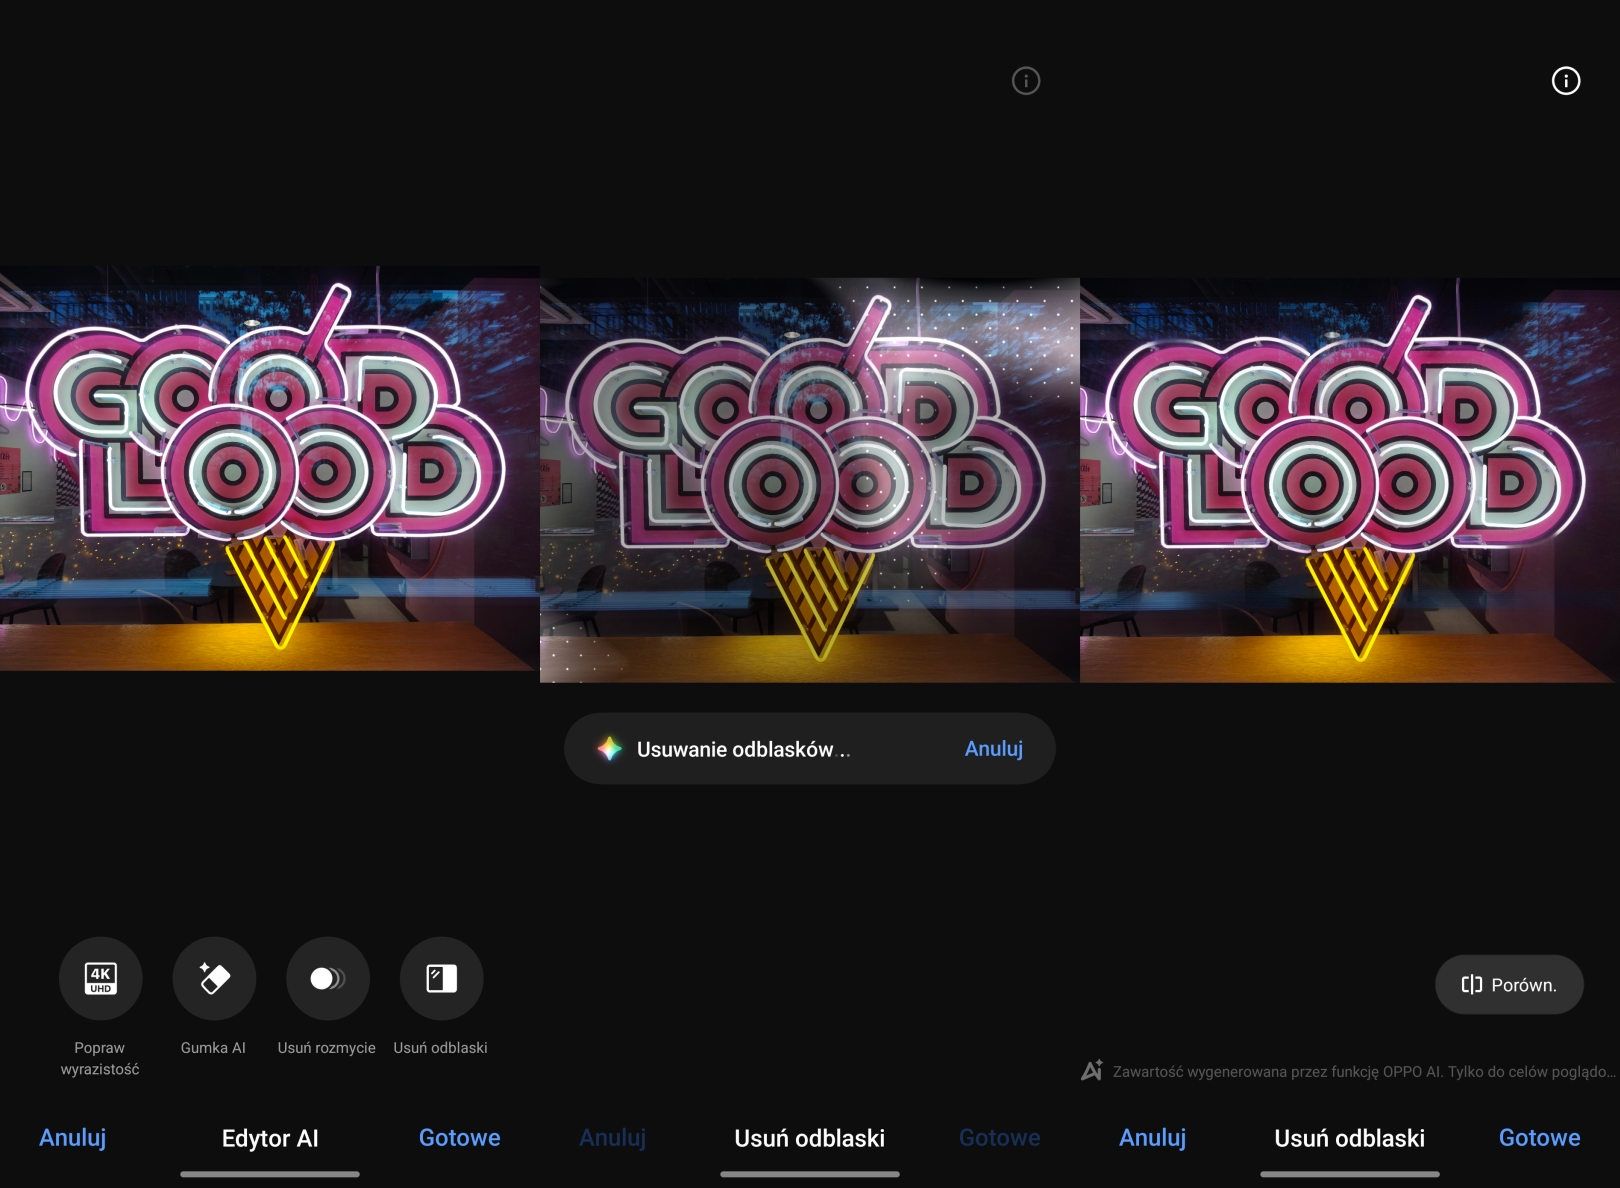Select the Gumka AI eraser tool
This screenshot has height=1188, width=1620.
214,978
